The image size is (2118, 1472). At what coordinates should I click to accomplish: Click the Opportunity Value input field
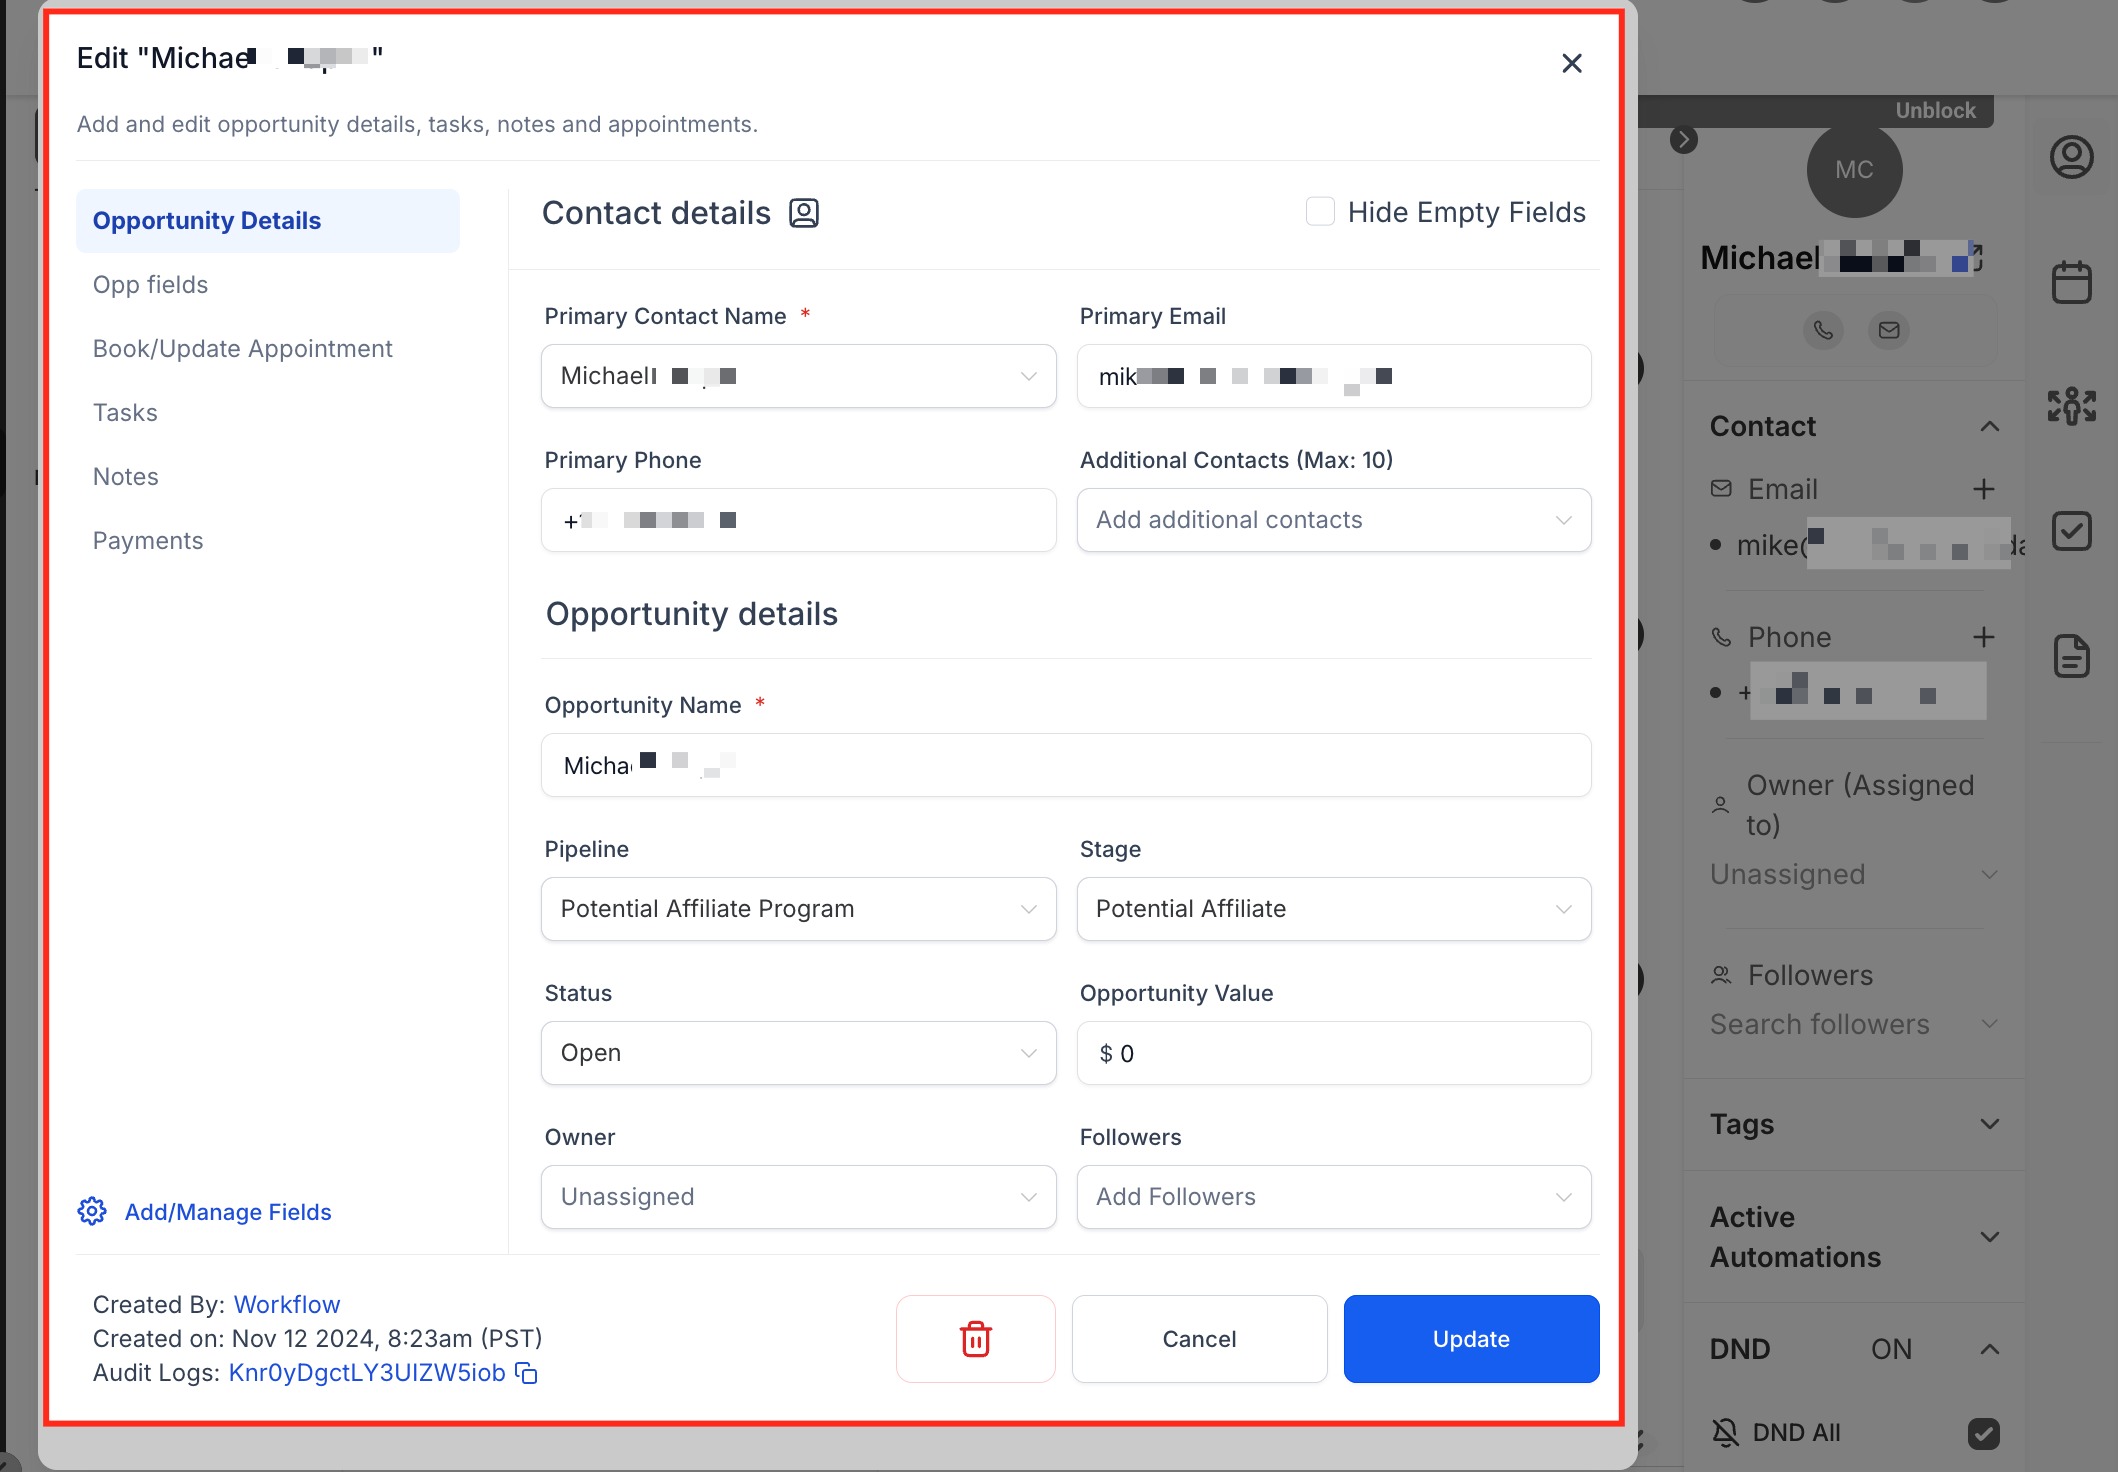pos(1333,1053)
